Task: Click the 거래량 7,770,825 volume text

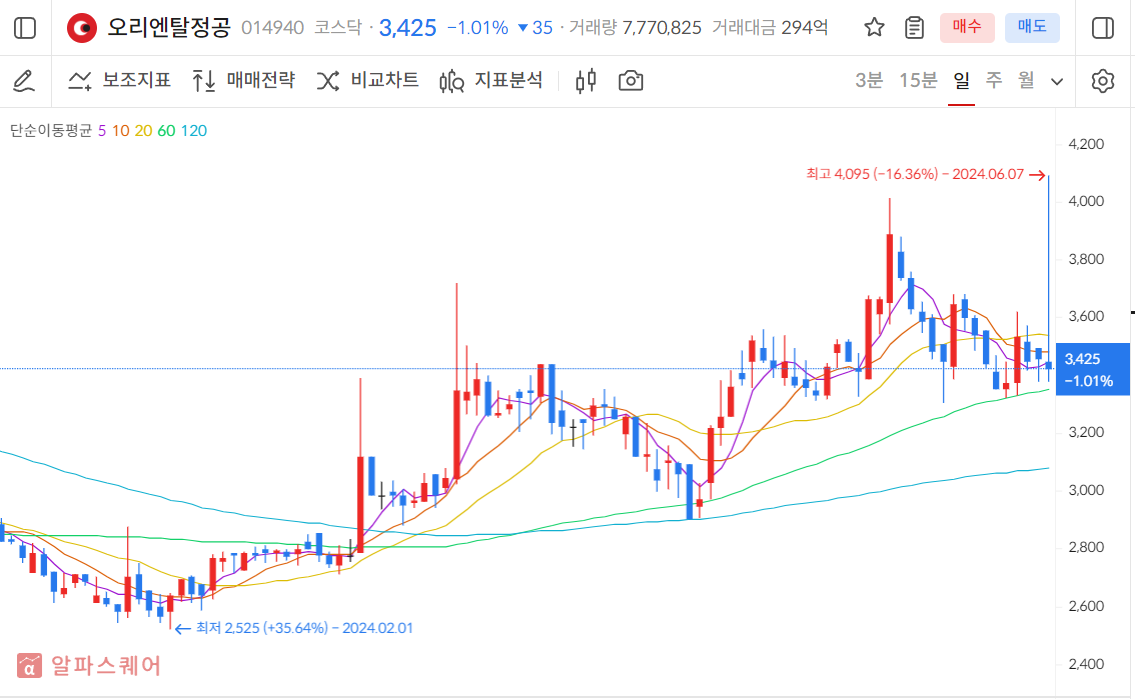Action: pyautogui.click(x=636, y=28)
